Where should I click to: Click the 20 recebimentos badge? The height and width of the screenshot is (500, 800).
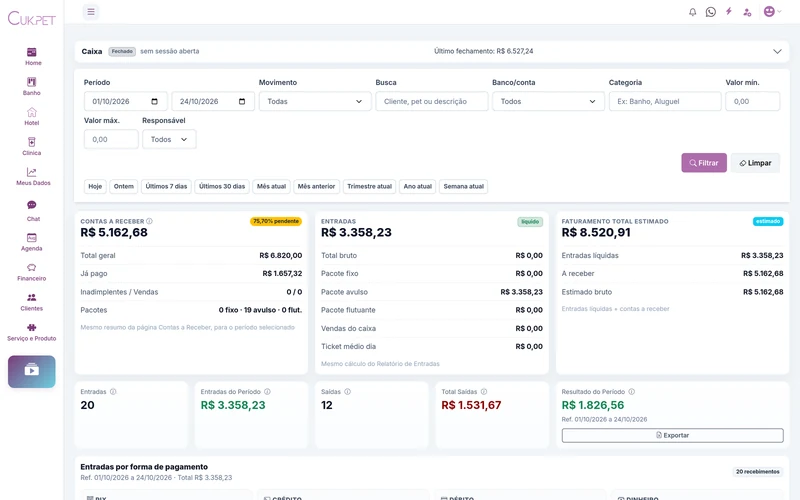pos(758,472)
